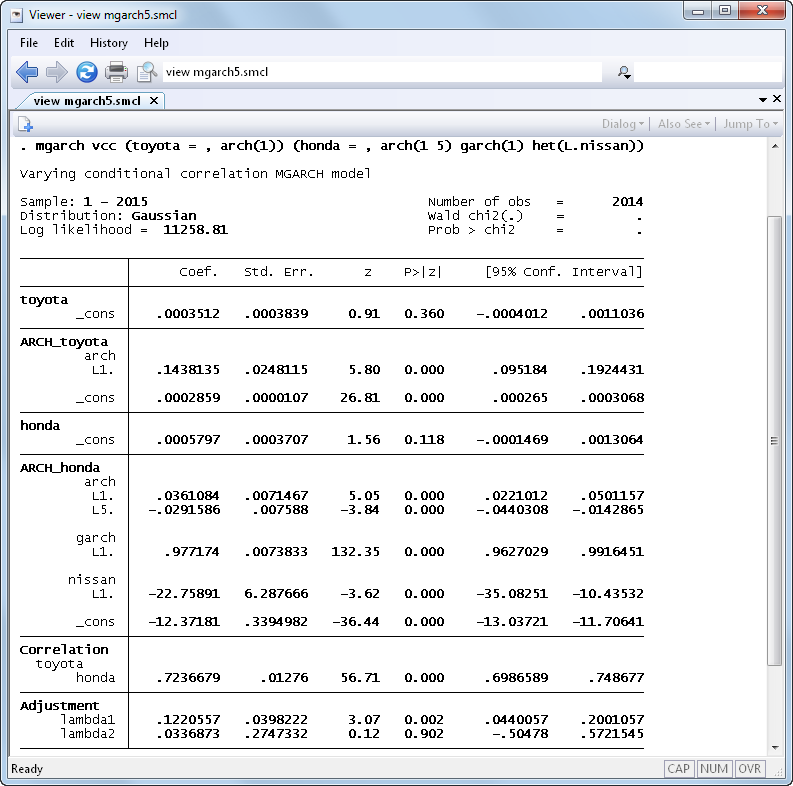This screenshot has height=786, width=793.
Task: Click the Coef. column header
Action: click(x=198, y=272)
